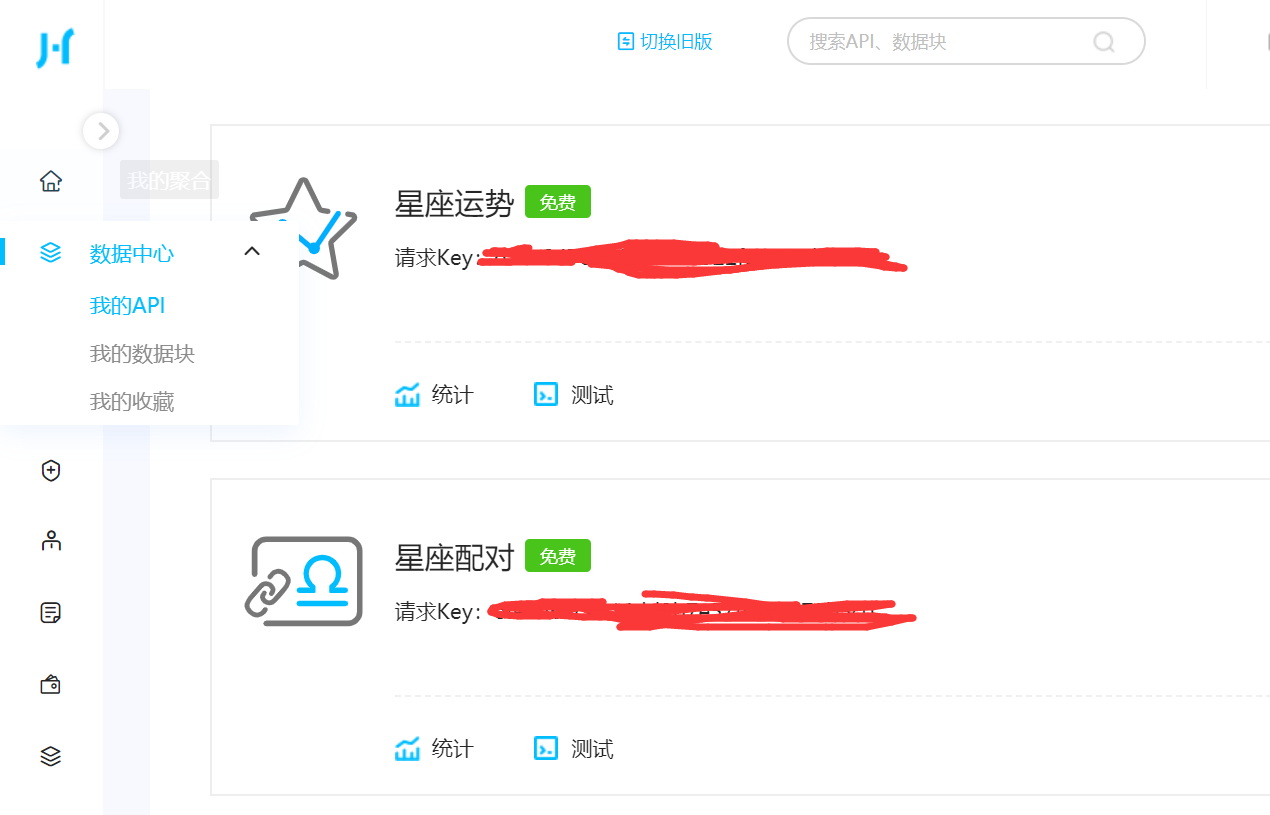
Task: Open the user account sidebar icon
Action: [51, 541]
